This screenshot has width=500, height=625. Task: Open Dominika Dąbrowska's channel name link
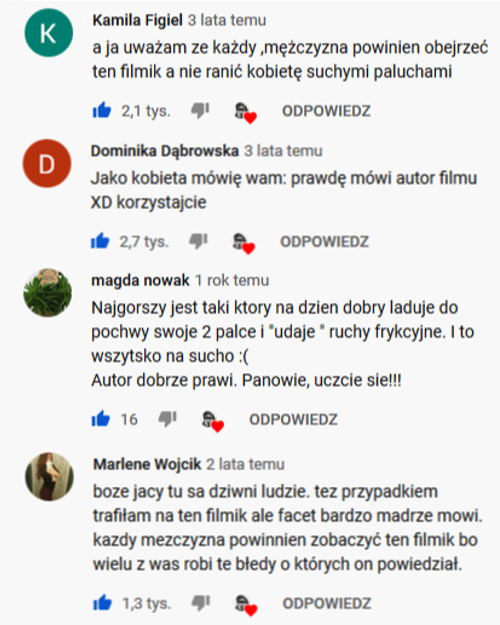165,151
